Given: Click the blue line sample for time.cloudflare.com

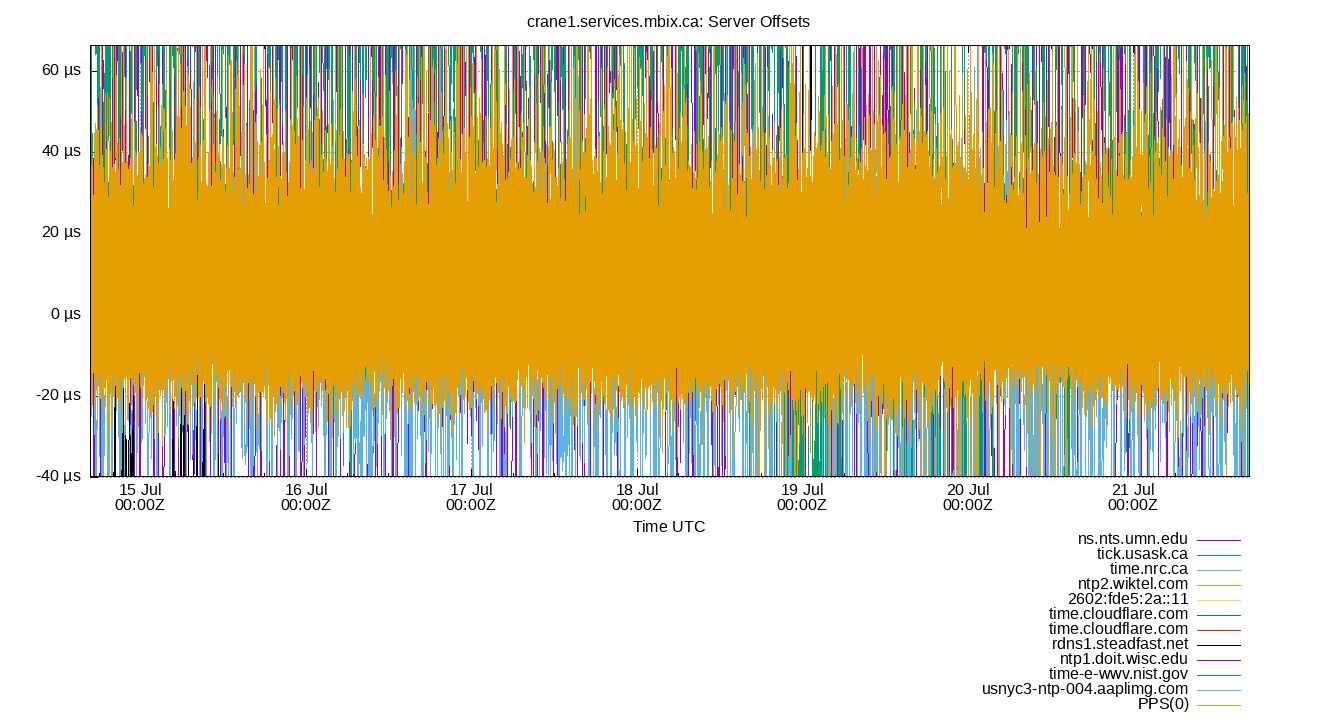Looking at the screenshot, I should pyautogui.click(x=1218, y=615).
